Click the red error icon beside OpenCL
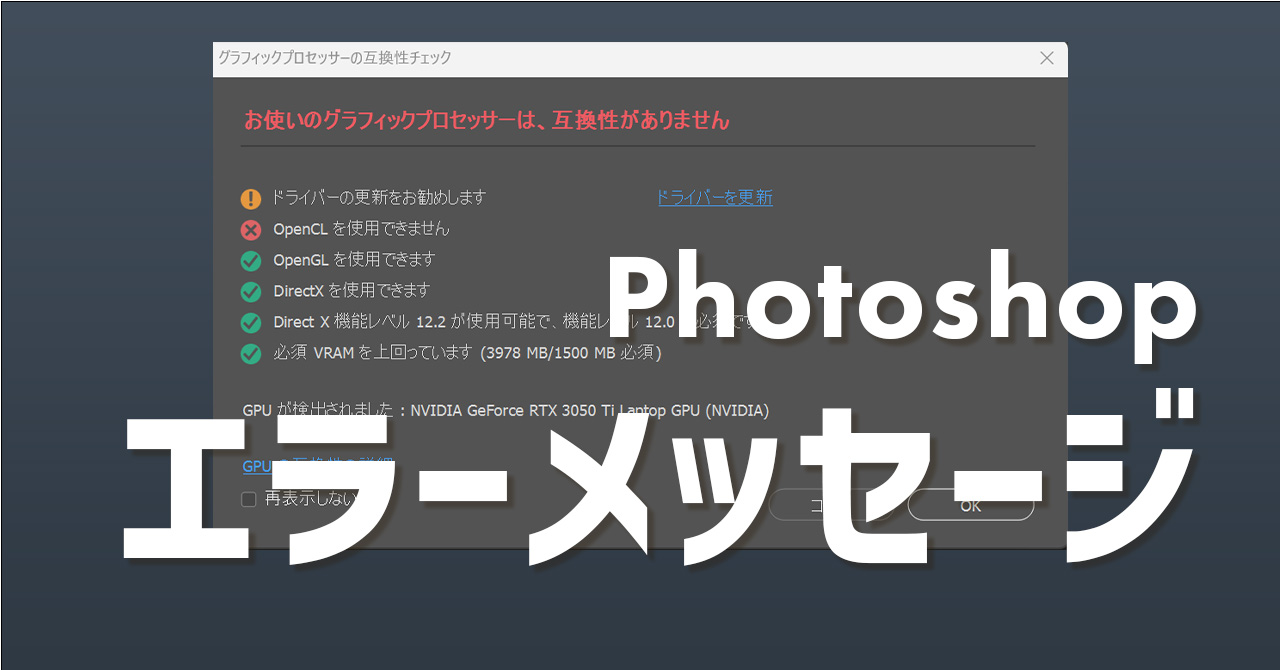The height and width of the screenshot is (670, 1280). pyautogui.click(x=251, y=230)
